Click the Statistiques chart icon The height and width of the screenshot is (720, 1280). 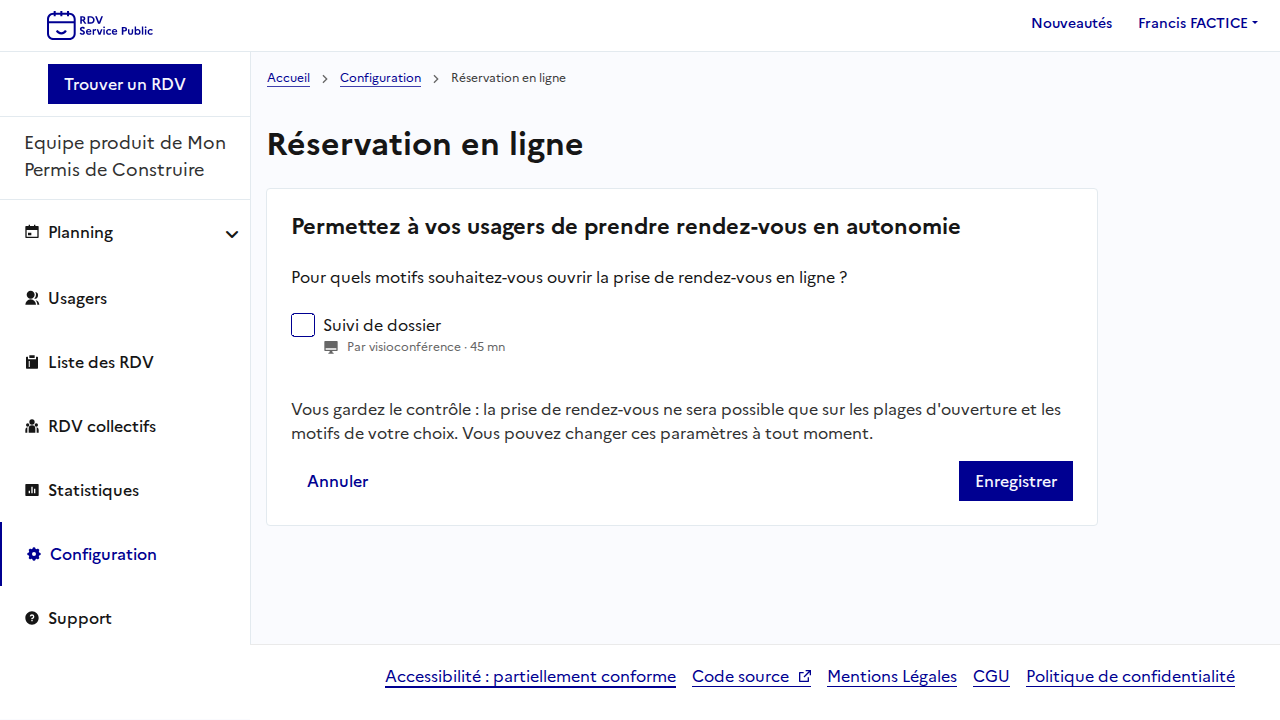[x=32, y=490]
